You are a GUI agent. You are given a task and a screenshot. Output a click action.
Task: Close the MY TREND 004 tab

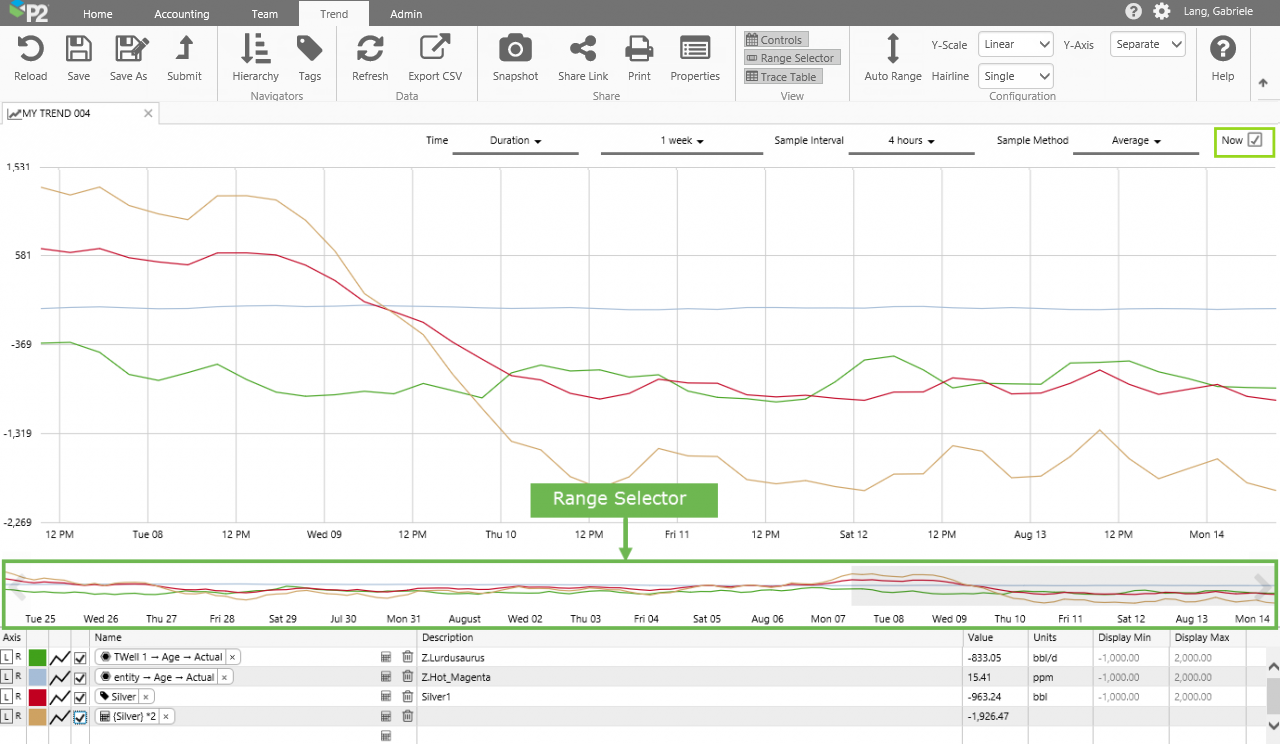[148, 113]
